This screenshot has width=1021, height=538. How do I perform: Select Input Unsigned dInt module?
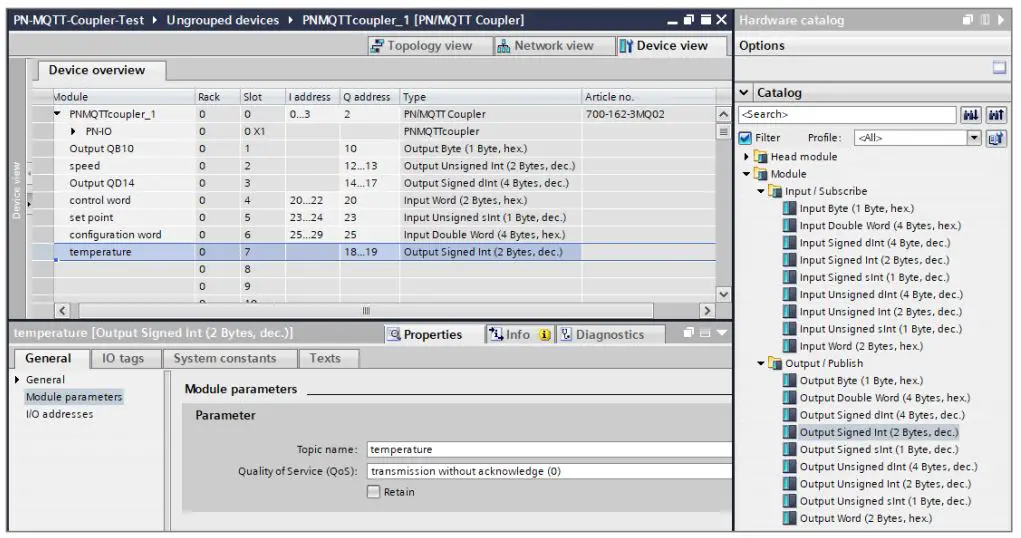tap(881, 294)
